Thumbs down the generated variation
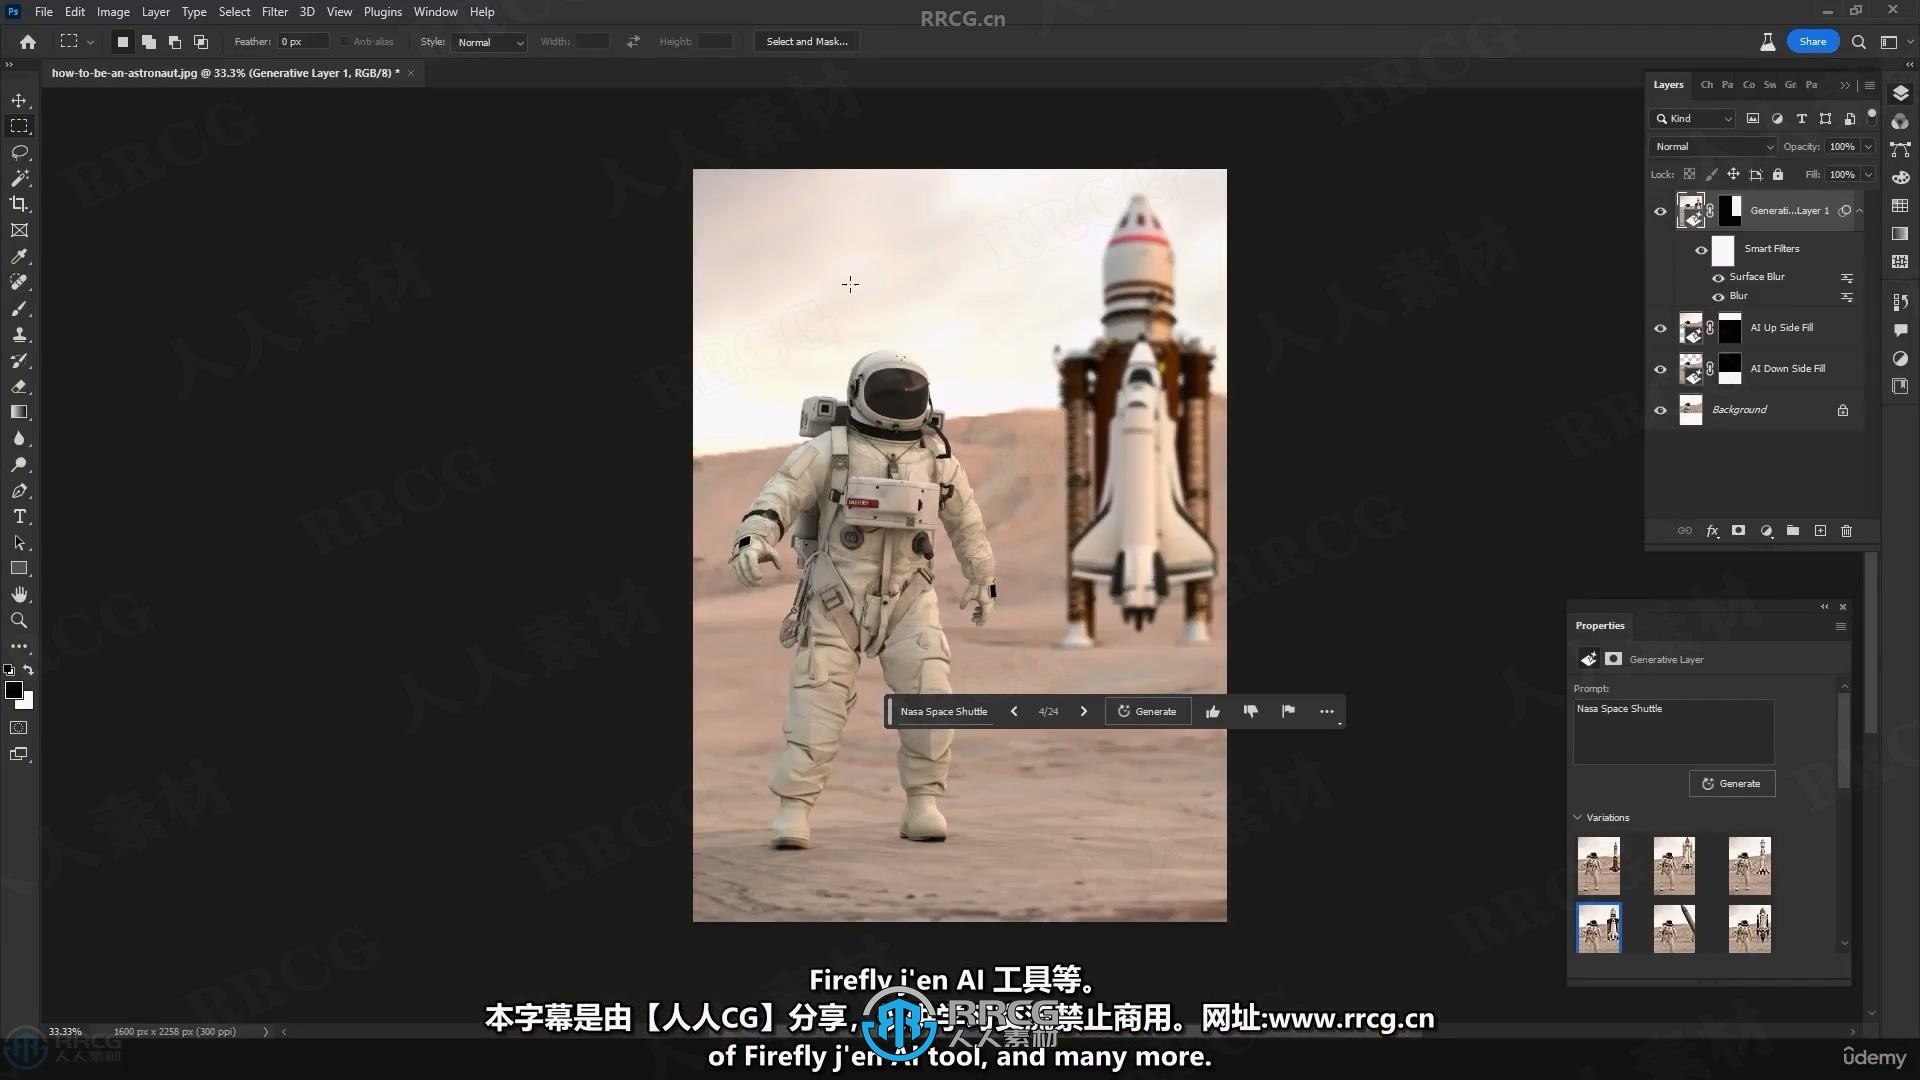This screenshot has height=1080, width=1920. tap(1250, 711)
